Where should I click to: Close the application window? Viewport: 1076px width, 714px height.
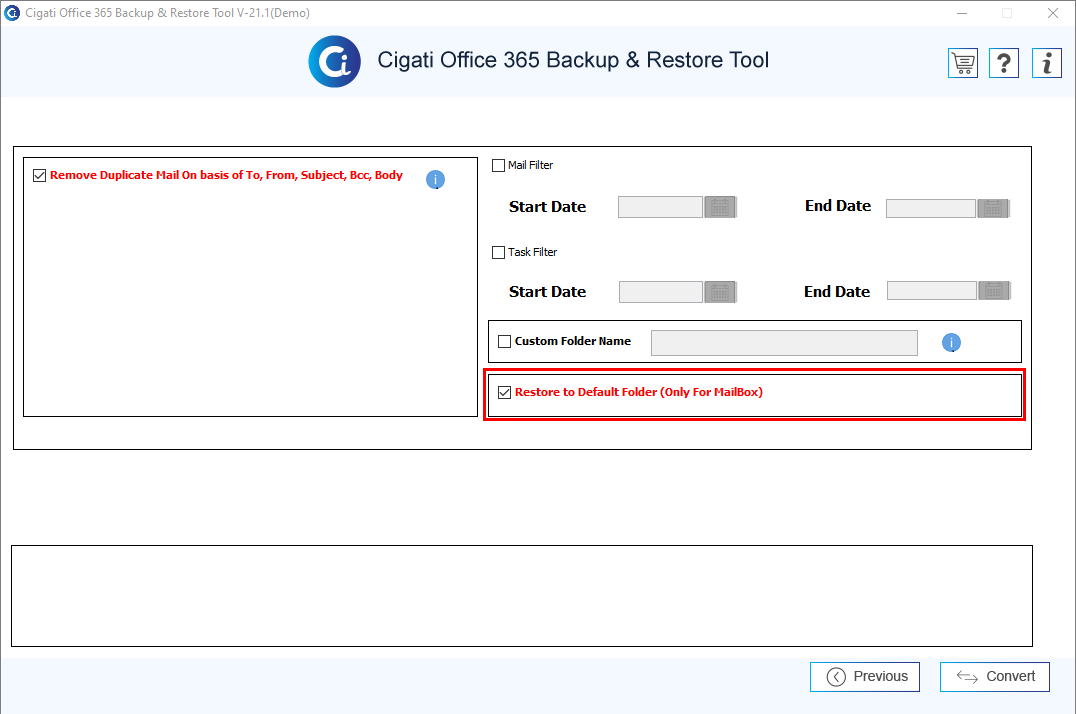[1053, 13]
